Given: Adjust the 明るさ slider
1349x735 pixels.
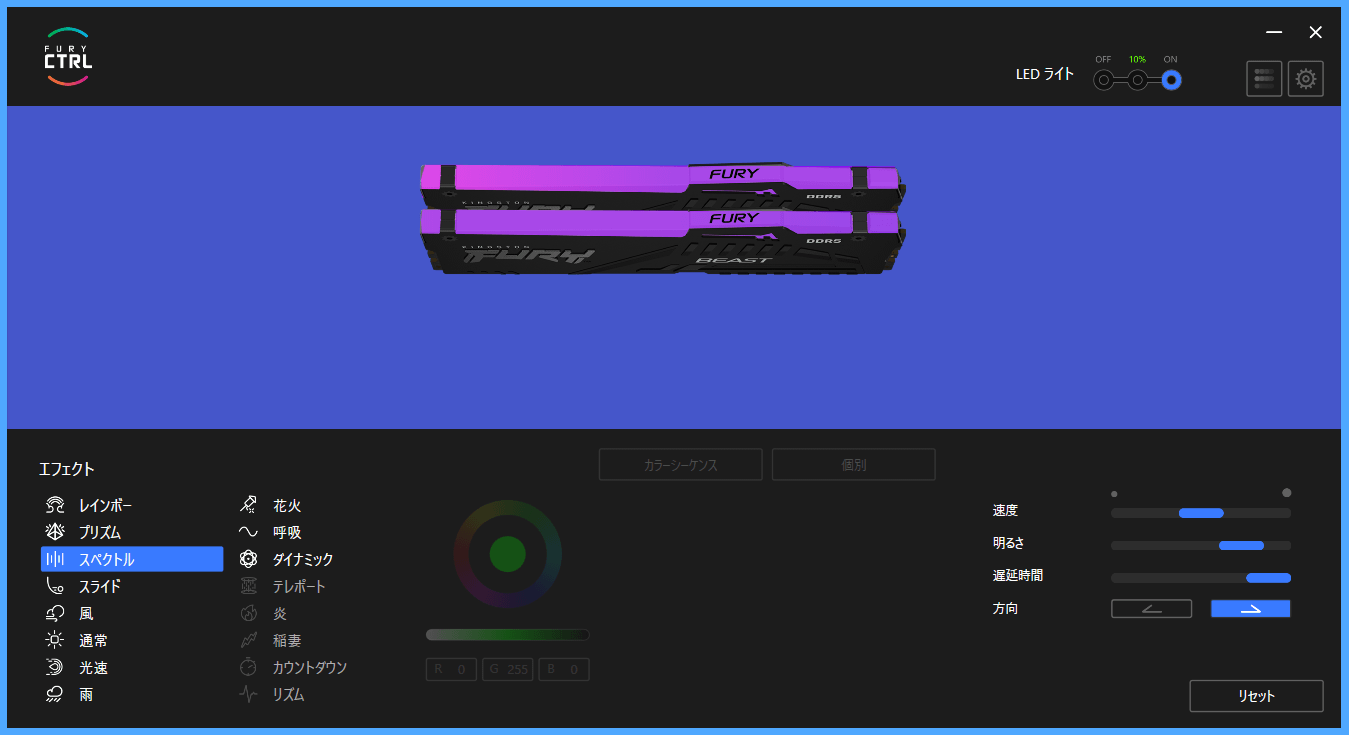Looking at the screenshot, I should [1201, 546].
